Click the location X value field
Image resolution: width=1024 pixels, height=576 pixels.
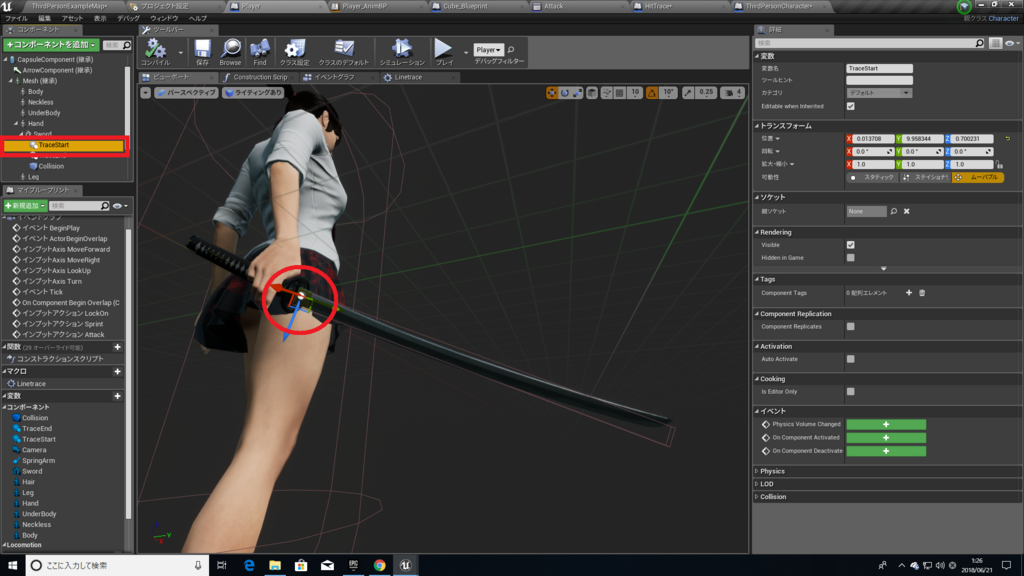pyautogui.click(x=874, y=138)
